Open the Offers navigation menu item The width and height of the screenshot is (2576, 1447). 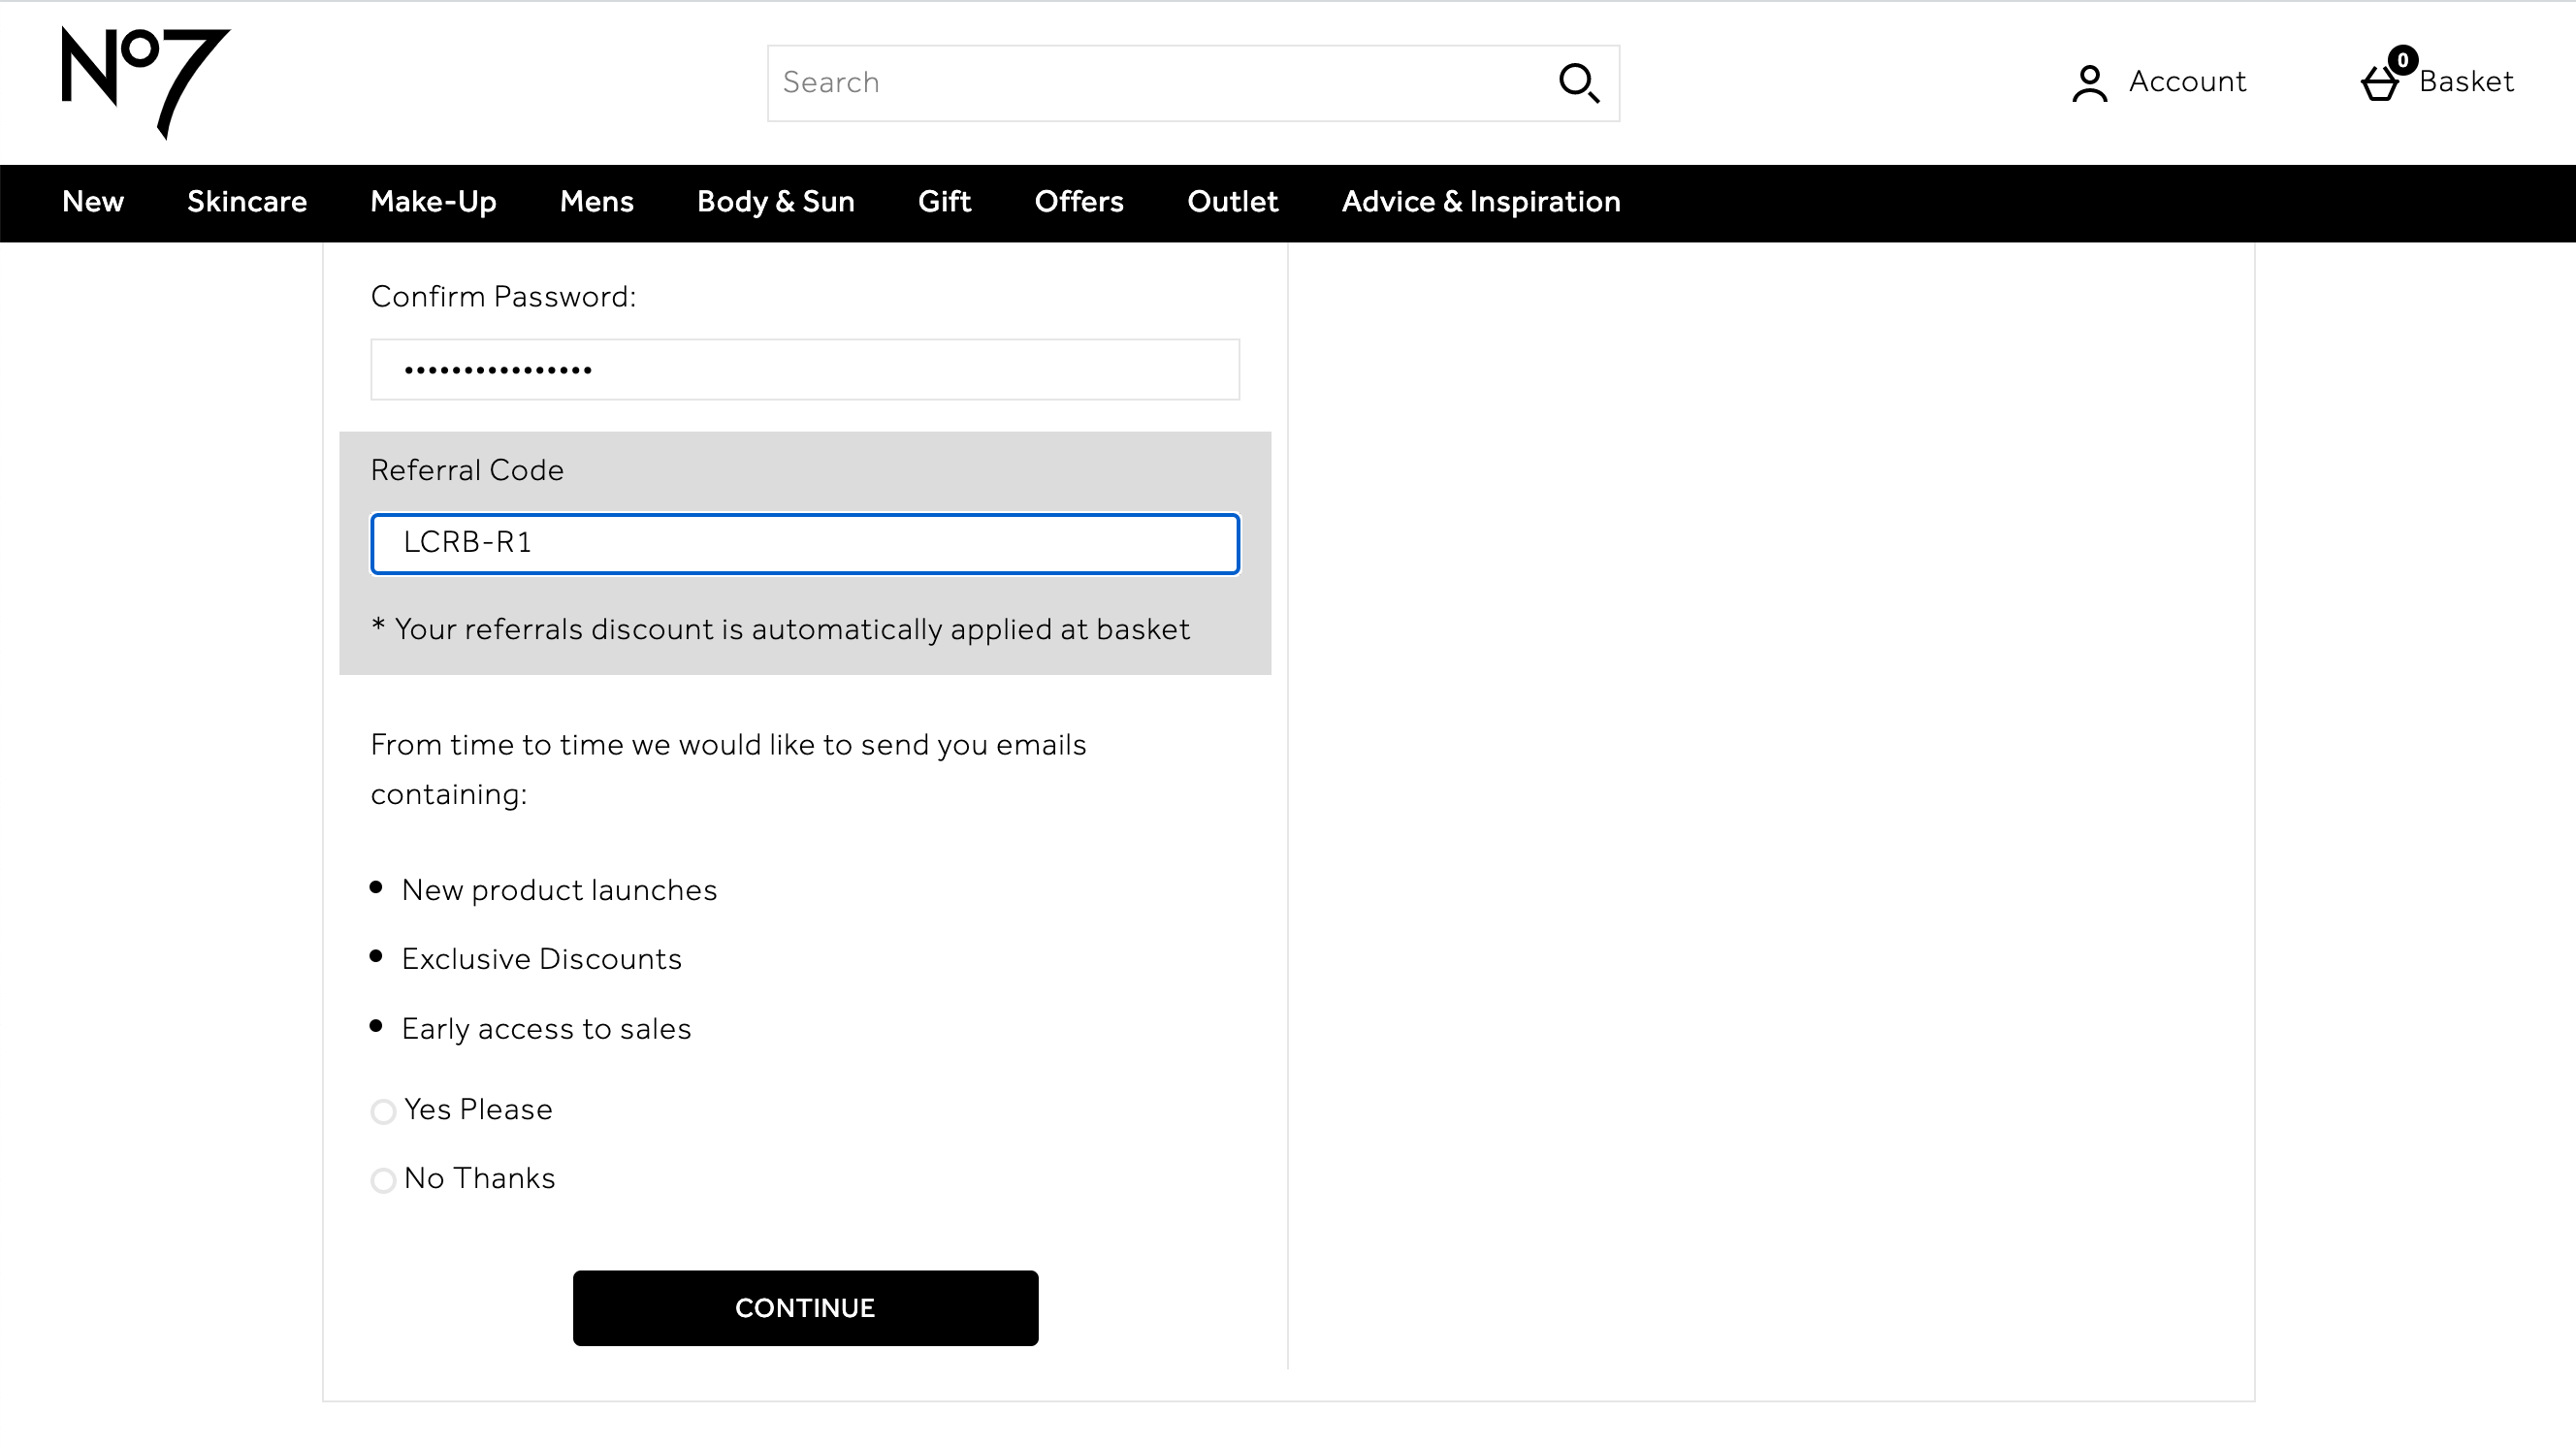1079,202
